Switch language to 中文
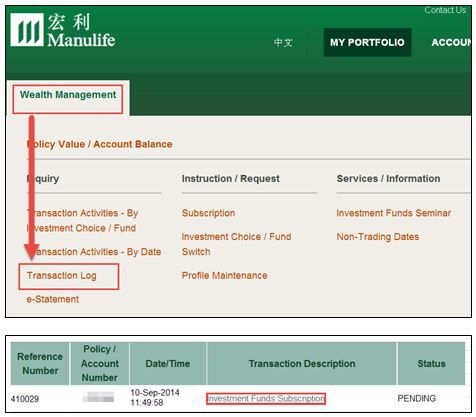The width and height of the screenshot is (476, 417). coord(283,42)
